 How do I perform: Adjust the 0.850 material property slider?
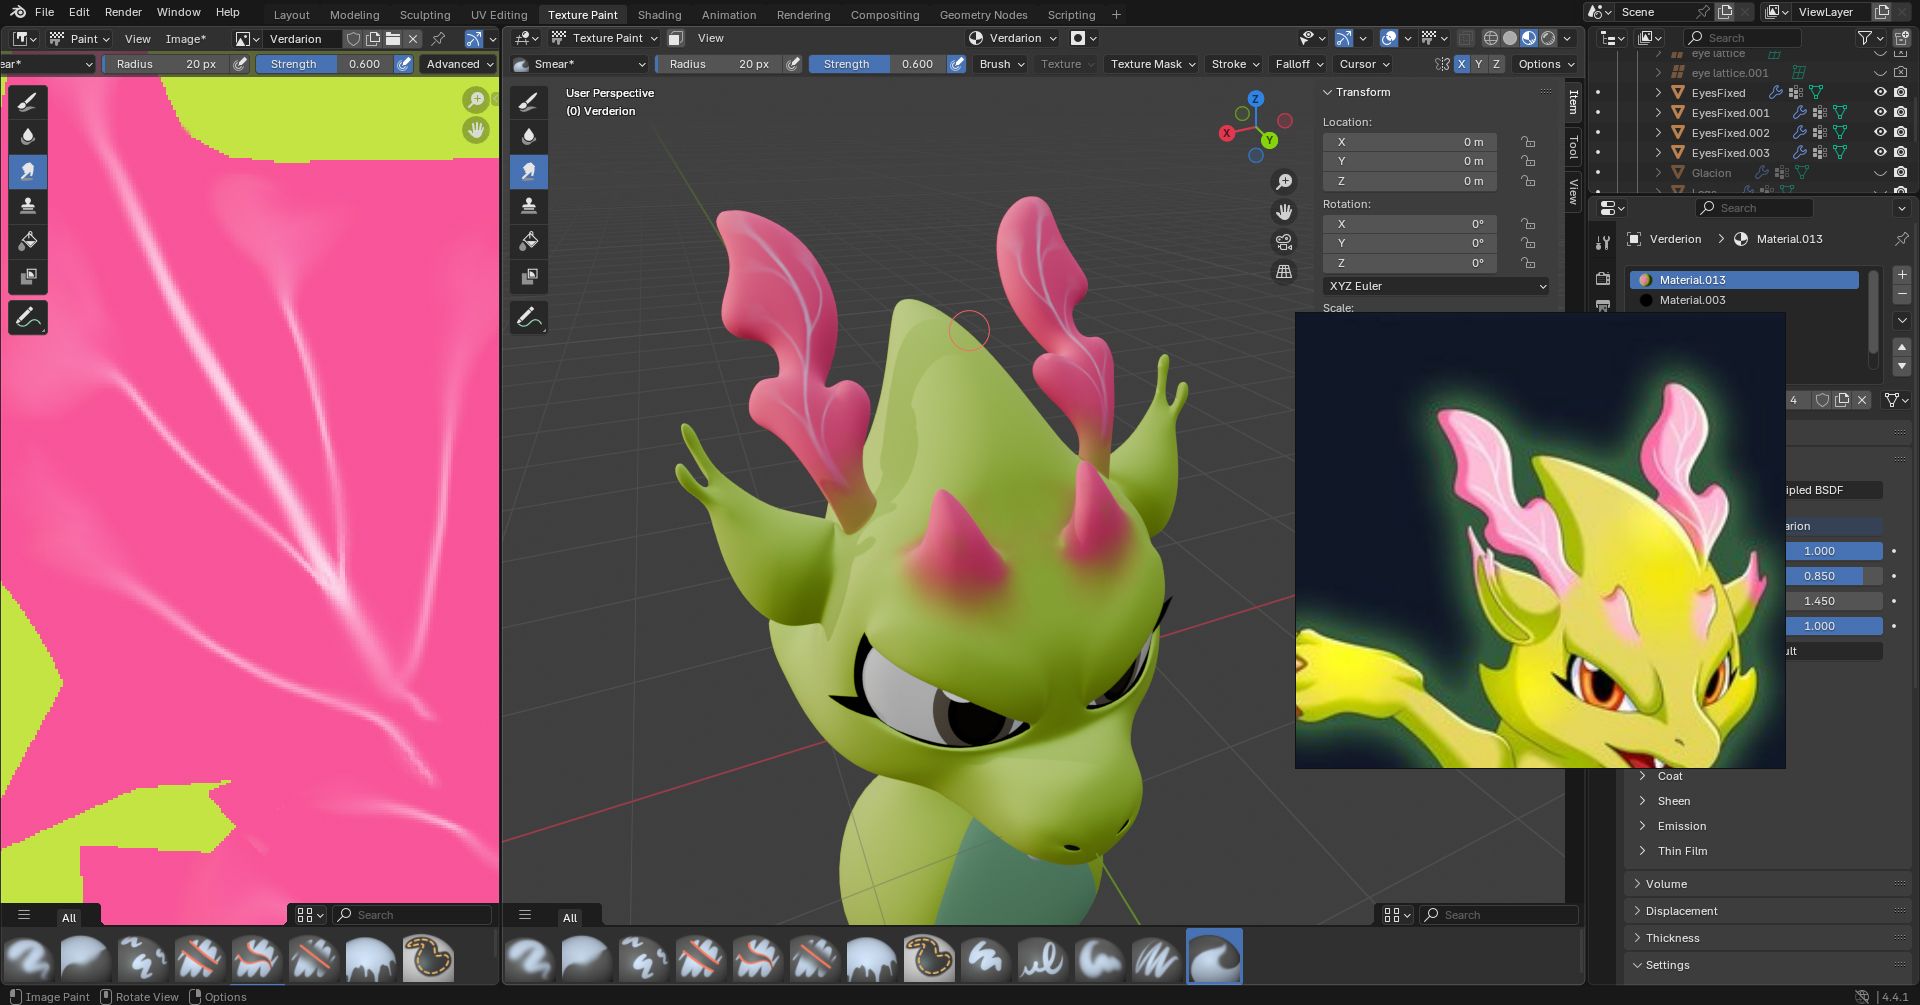[x=1834, y=576]
